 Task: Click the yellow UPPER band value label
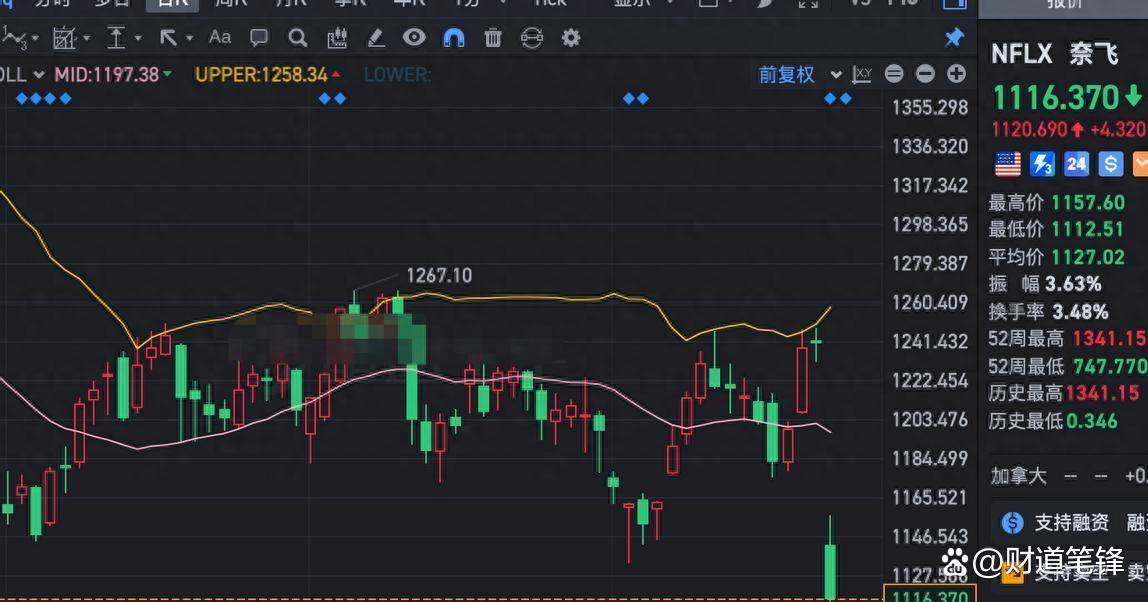click(261, 74)
